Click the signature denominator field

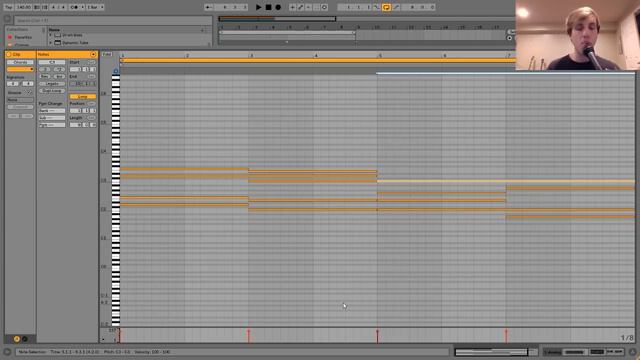(x=28, y=84)
